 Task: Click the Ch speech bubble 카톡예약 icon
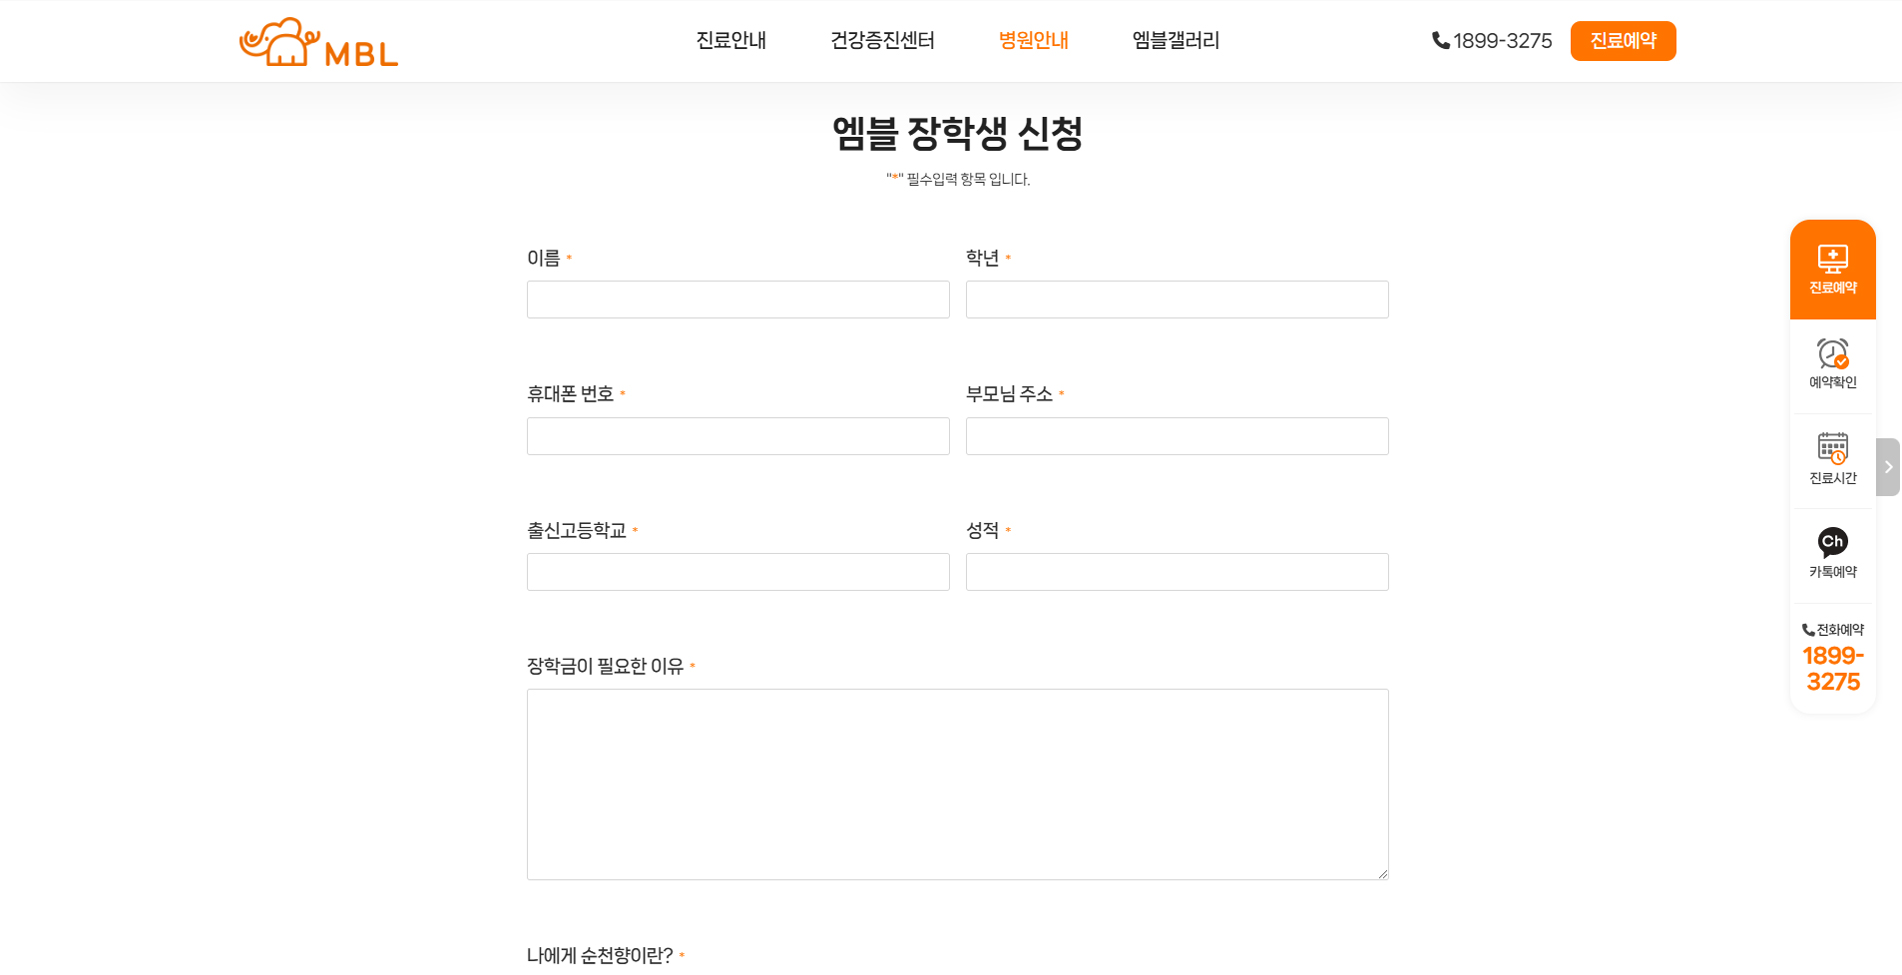(x=1832, y=542)
